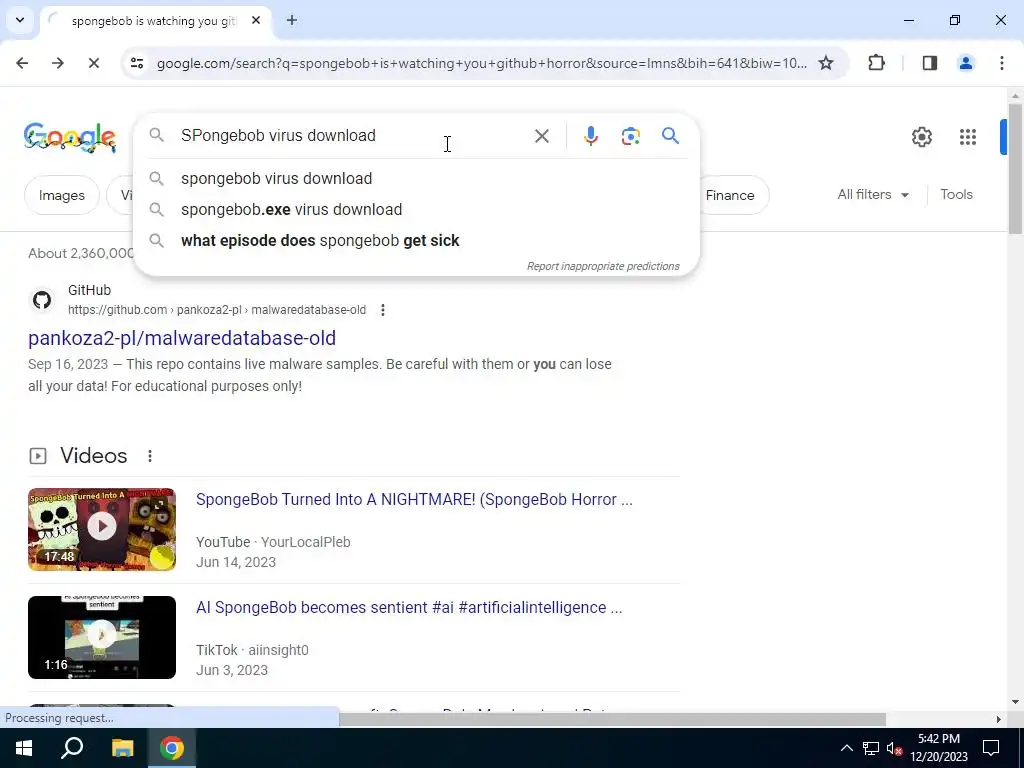Image resolution: width=1024 pixels, height=768 pixels.
Task: Open the Windows notification center
Action: pyautogui.click(x=991, y=748)
